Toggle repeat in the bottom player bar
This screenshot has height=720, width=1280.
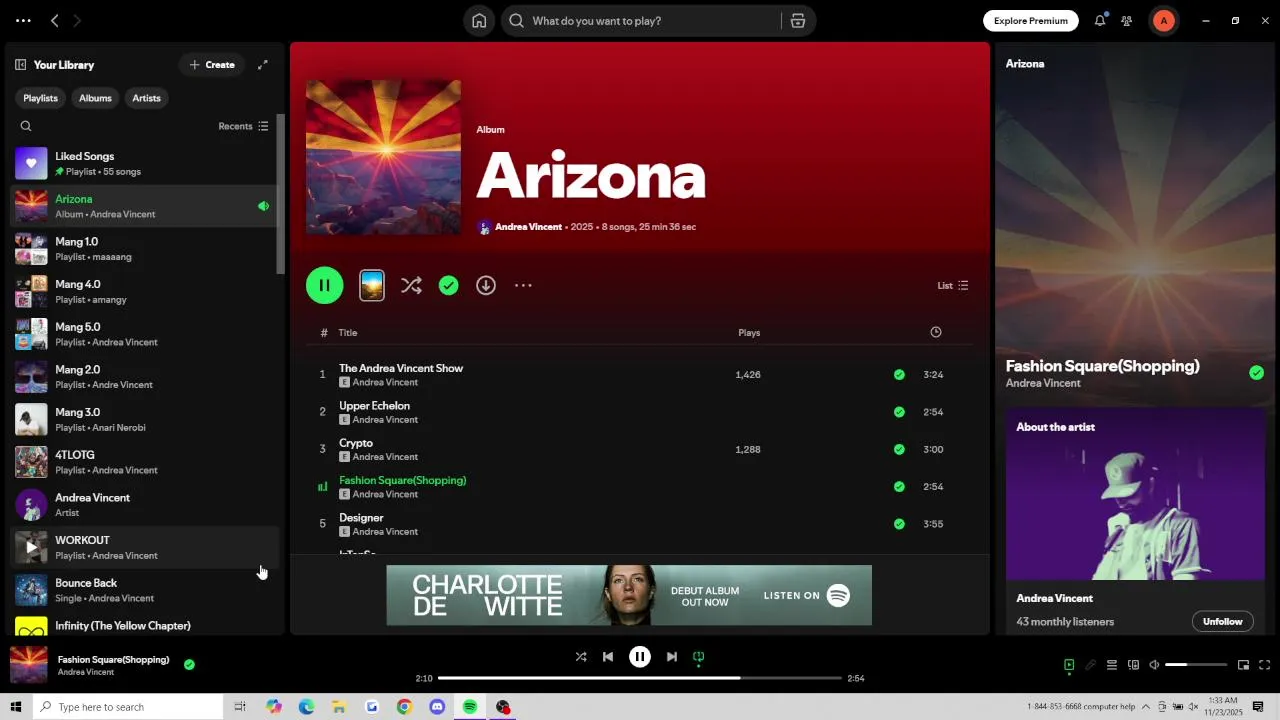point(699,657)
